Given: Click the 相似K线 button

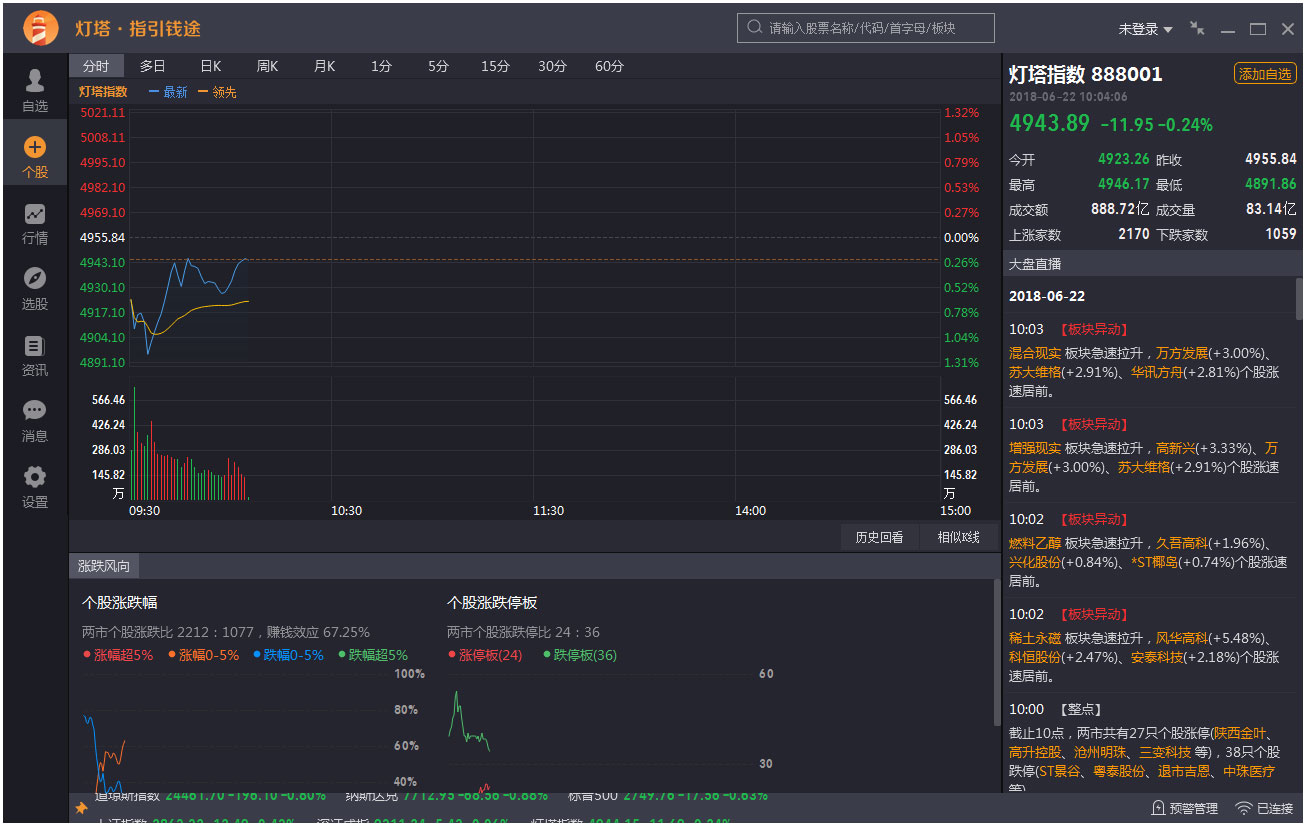Looking at the screenshot, I should click(x=958, y=537).
